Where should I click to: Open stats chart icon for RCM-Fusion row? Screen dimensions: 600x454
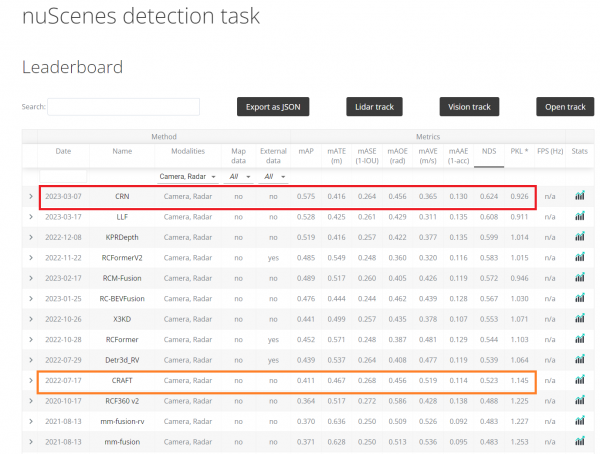coord(580,278)
